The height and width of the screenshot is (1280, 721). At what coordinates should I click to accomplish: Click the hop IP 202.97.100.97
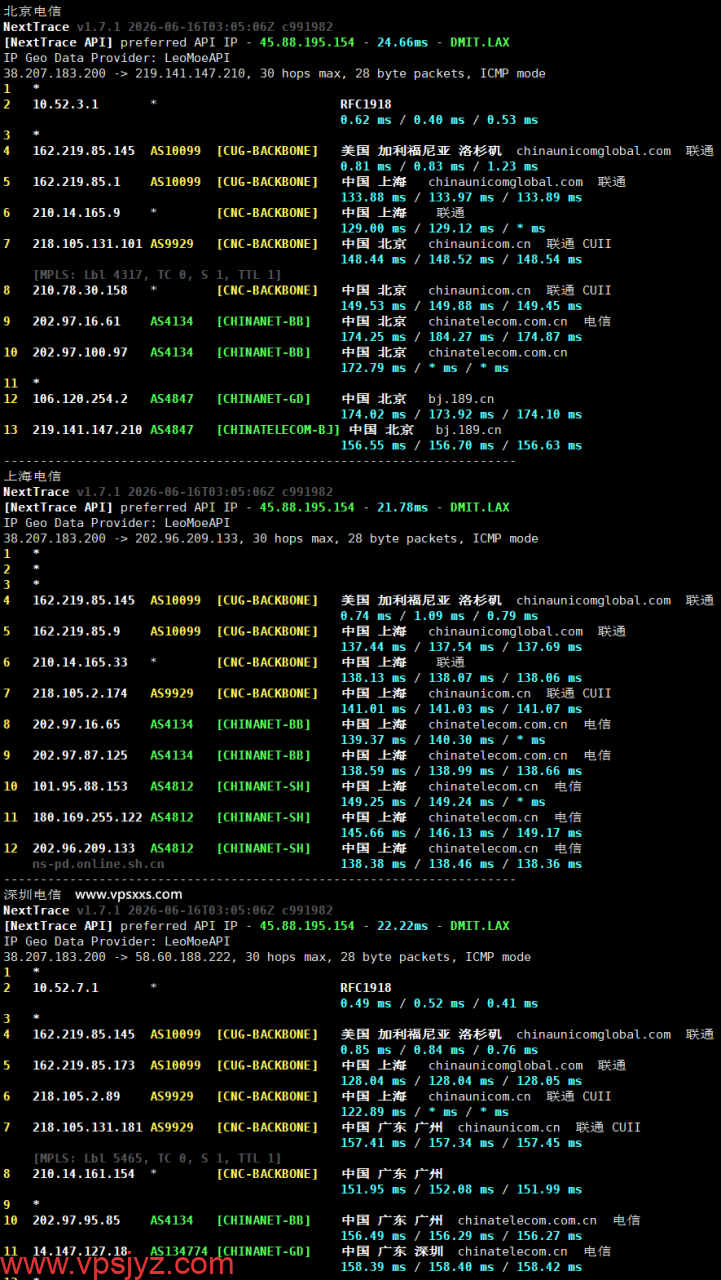81,352
